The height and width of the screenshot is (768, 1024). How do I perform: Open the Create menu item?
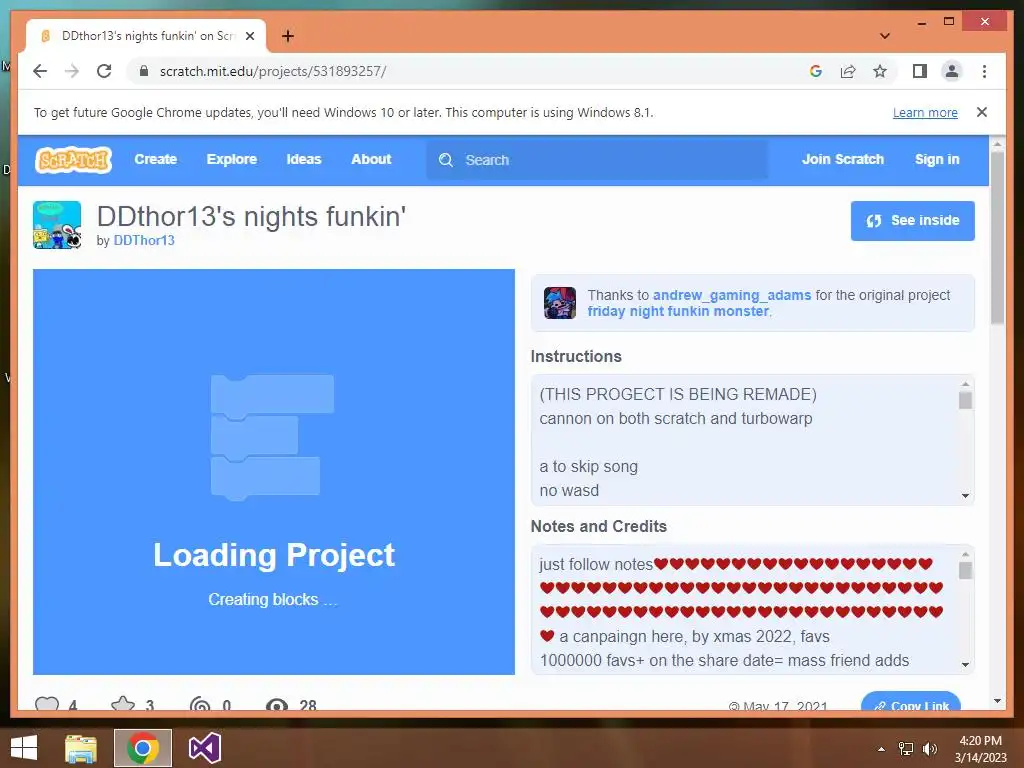pos(155,159)
